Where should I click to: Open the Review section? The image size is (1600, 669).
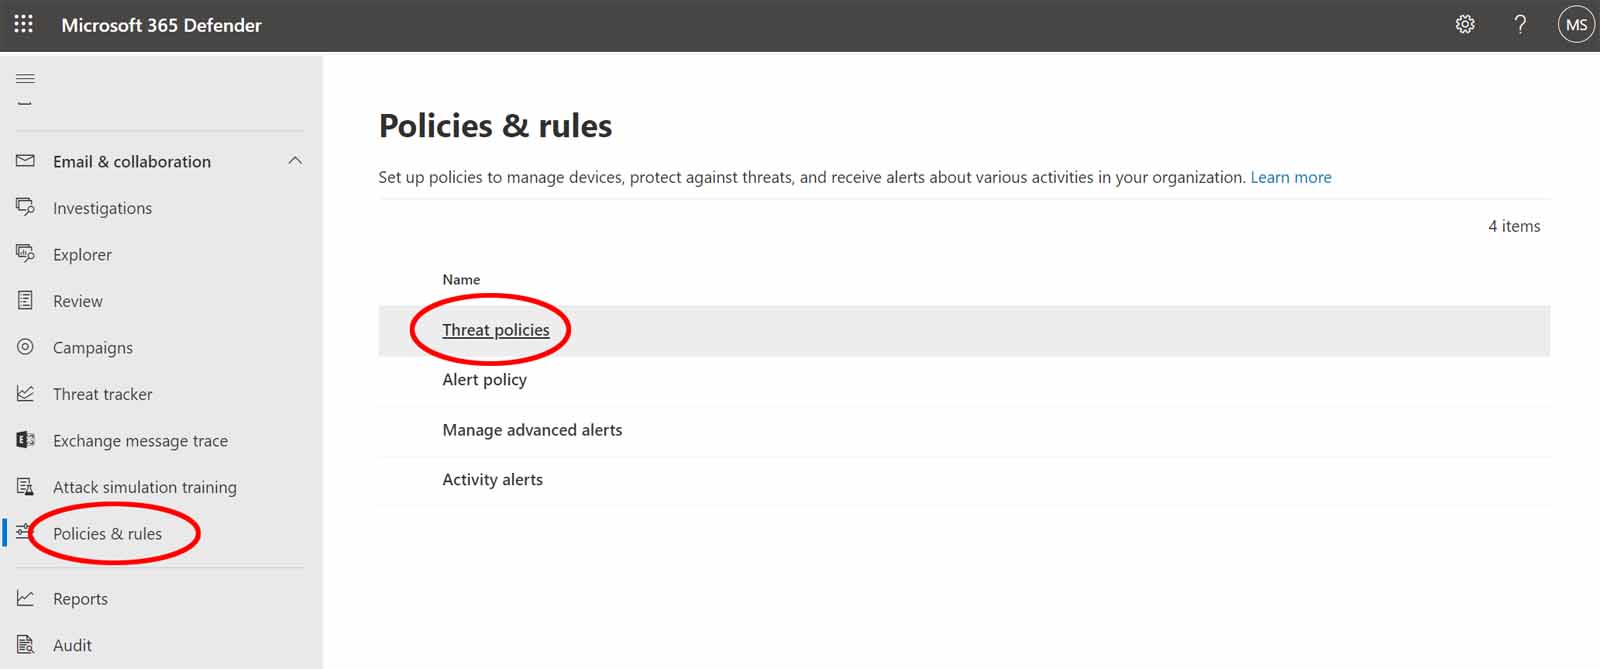78,300
